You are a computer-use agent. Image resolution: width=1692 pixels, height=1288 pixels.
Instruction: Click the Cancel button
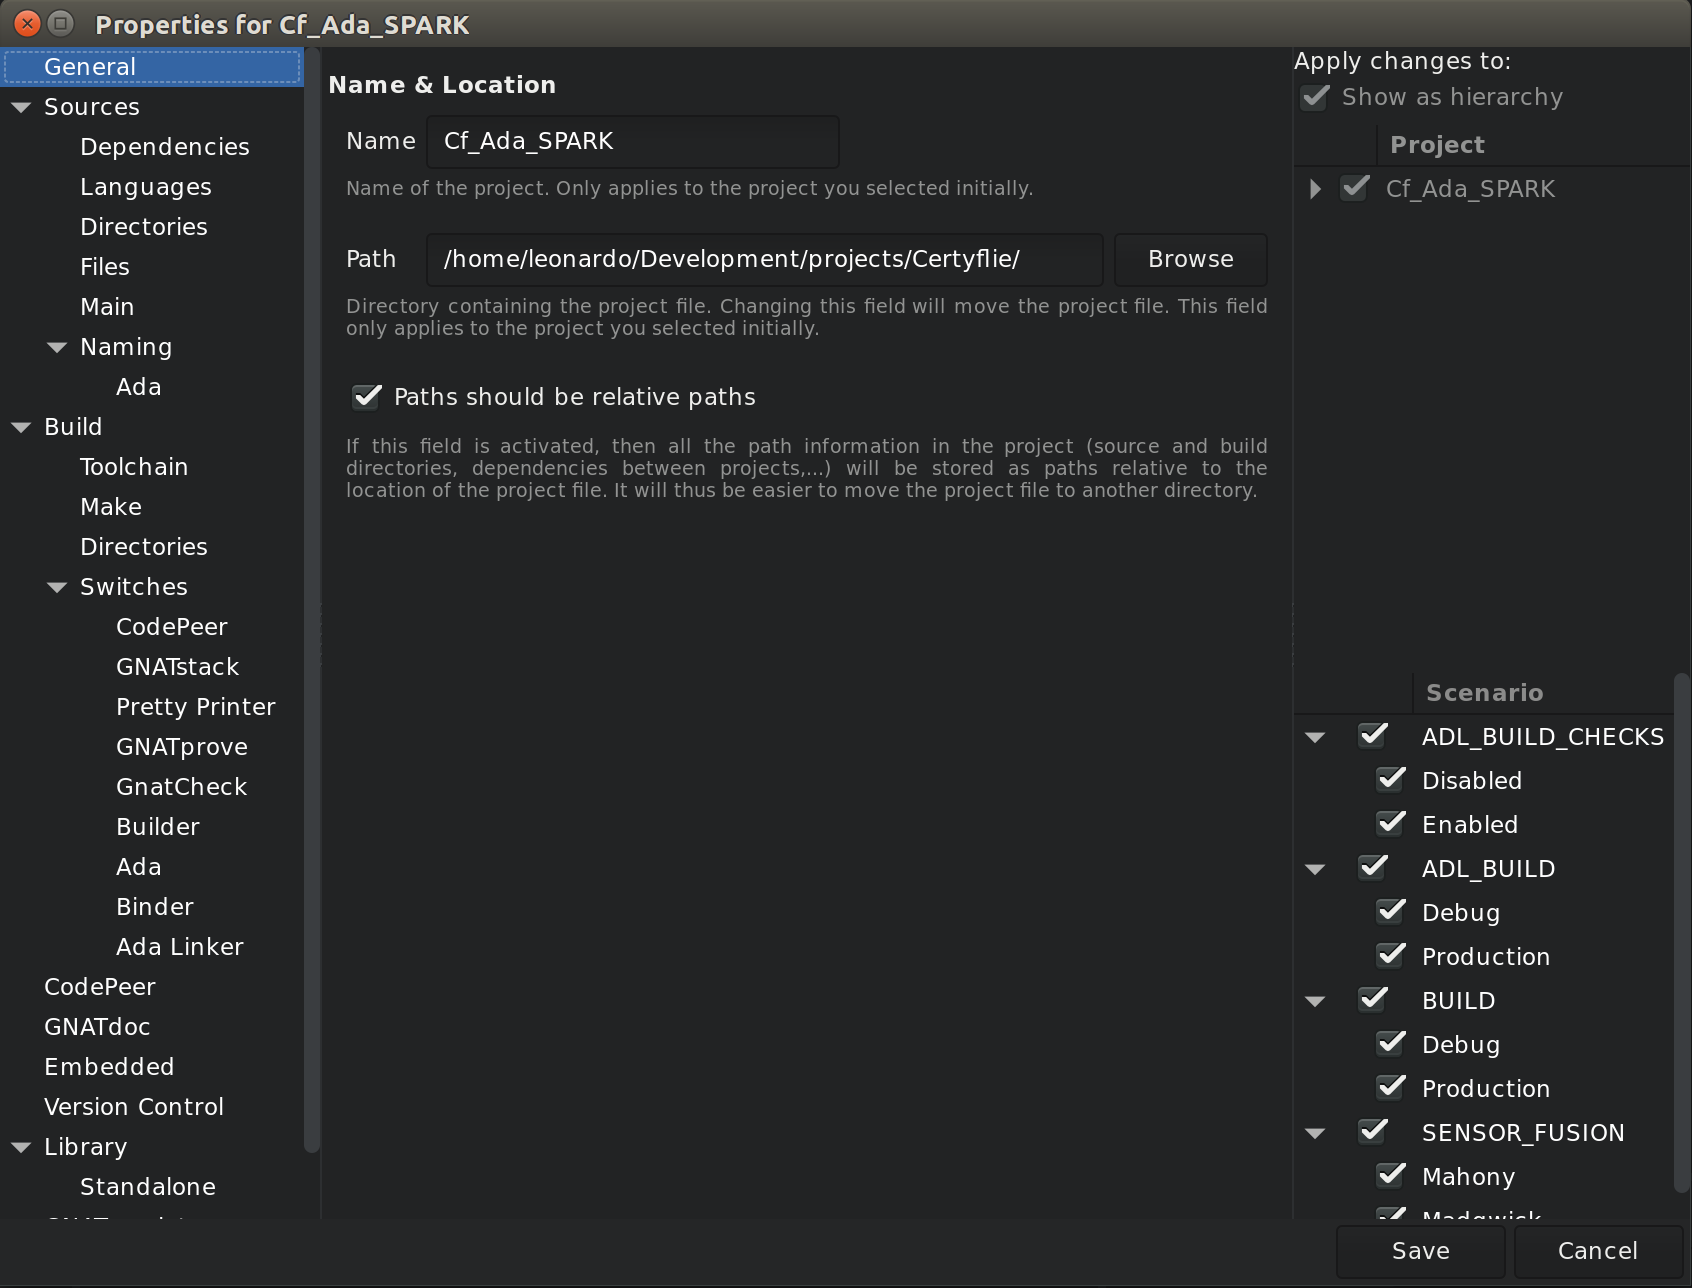1598,1251
